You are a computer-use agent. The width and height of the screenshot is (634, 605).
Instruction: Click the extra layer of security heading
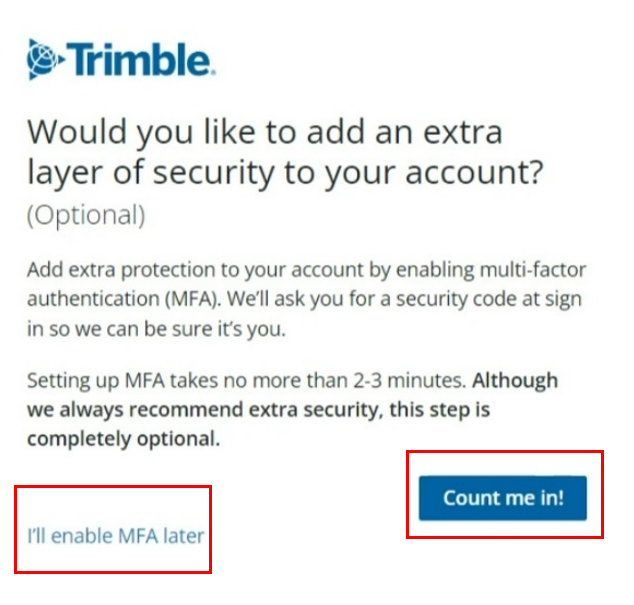click(x=285, y=151)
